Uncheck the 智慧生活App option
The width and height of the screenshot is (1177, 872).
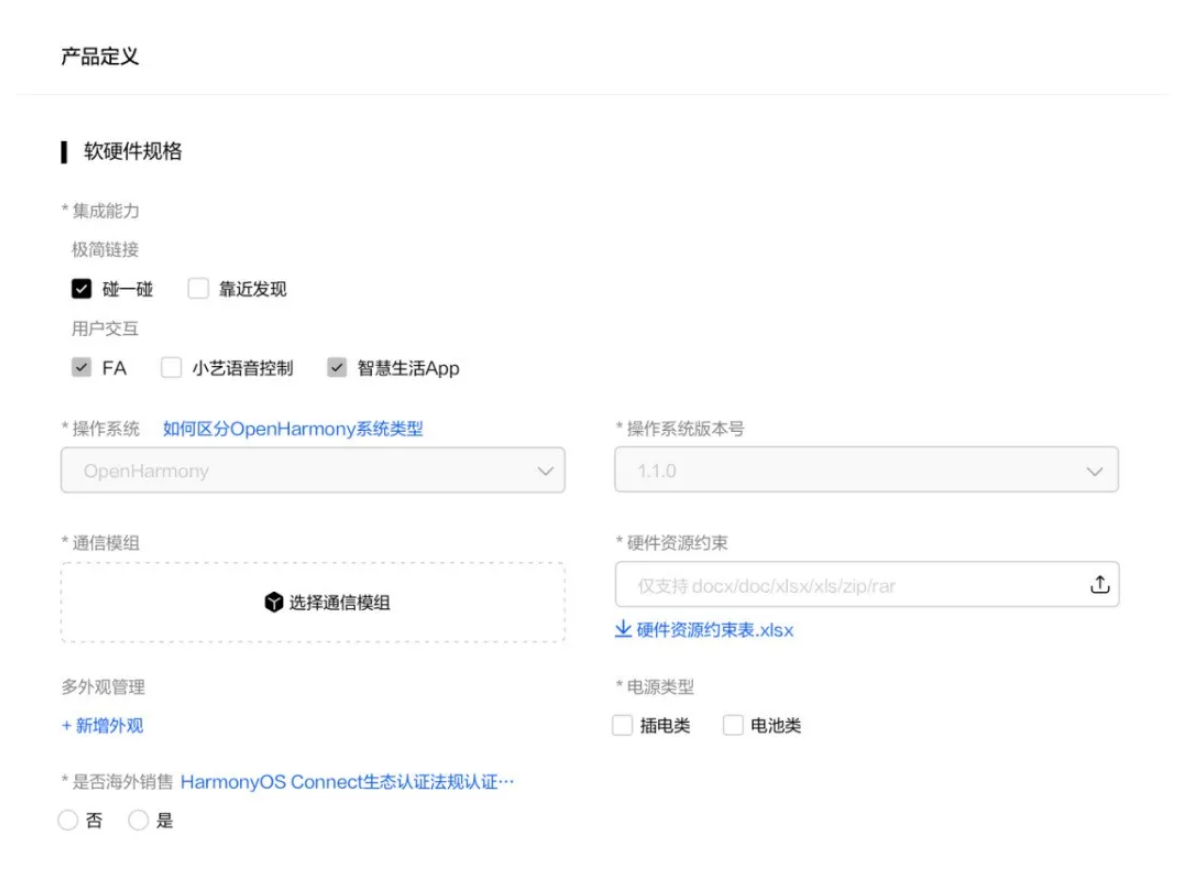336,367
